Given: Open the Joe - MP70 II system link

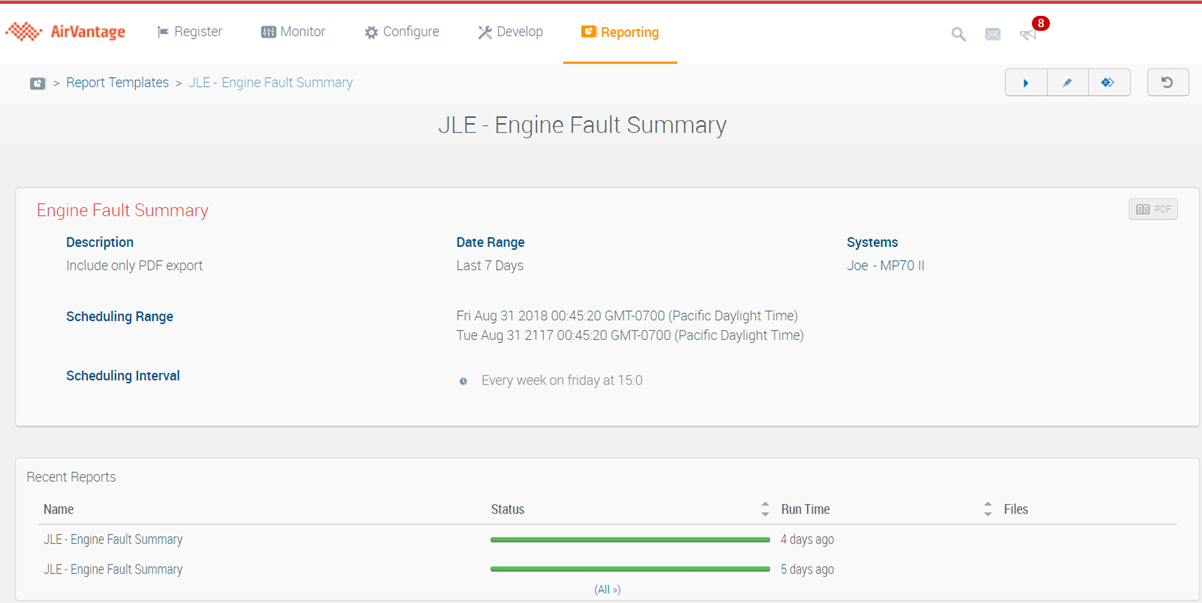Looking at the screenshot, I should 885,266.
